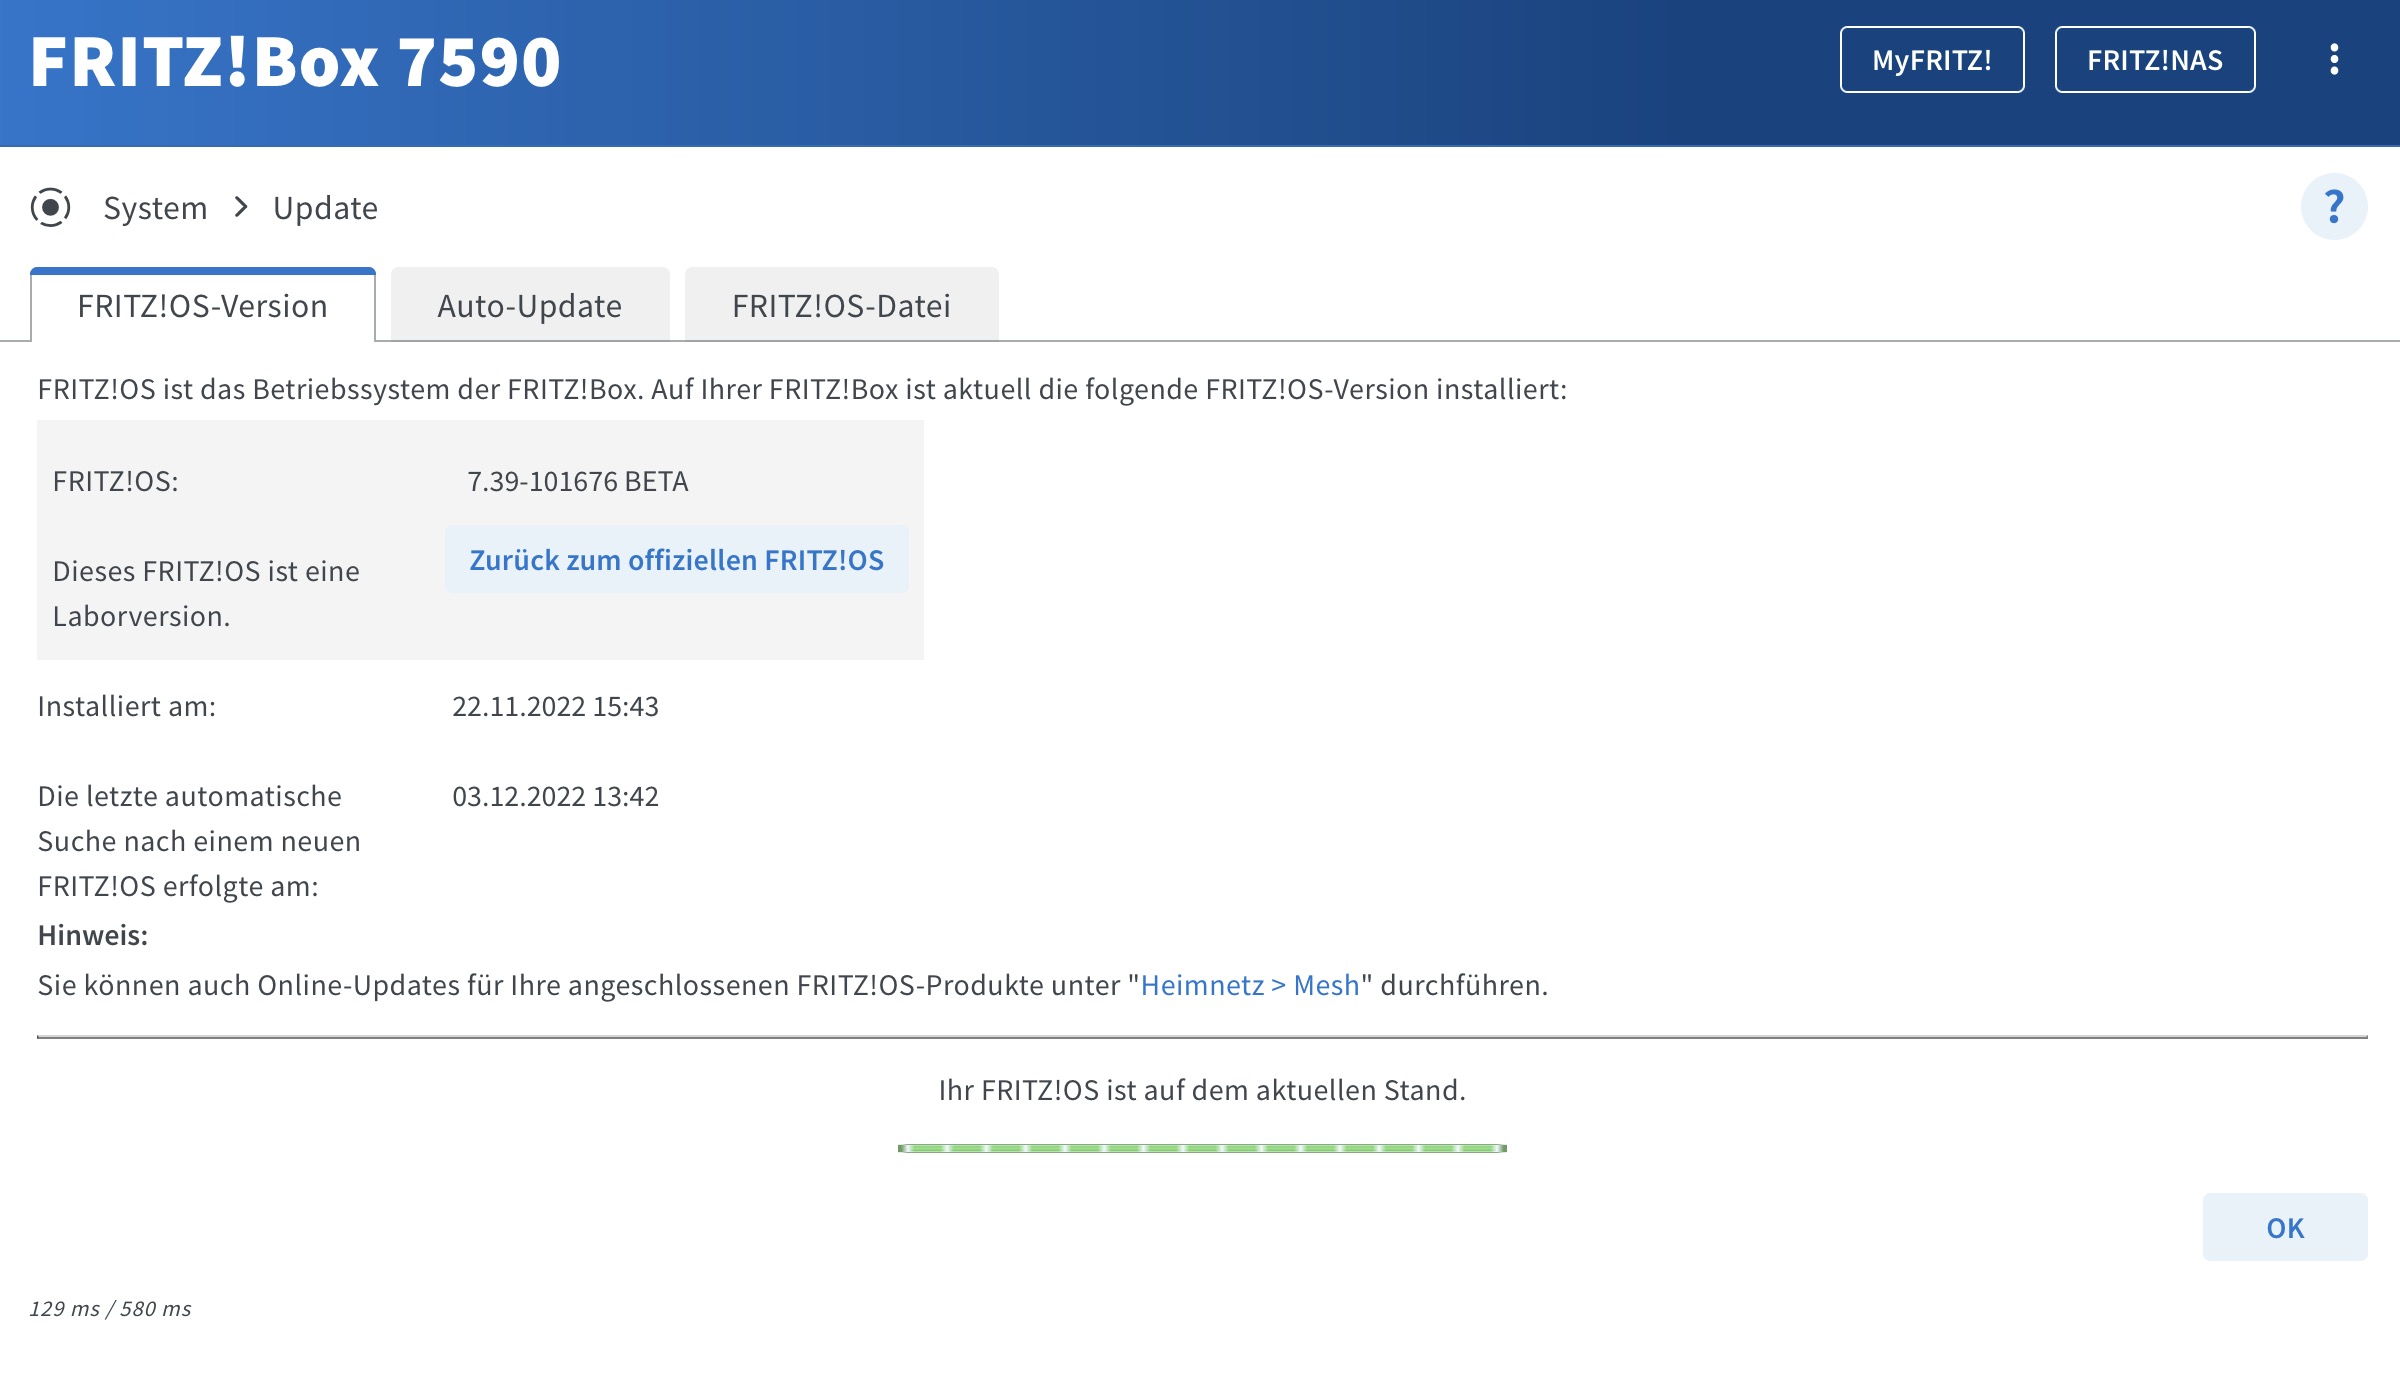The image size is (2400, 1386).
Task: Click the status message about aktuellen Stand
Action: click(1202, 1090)
